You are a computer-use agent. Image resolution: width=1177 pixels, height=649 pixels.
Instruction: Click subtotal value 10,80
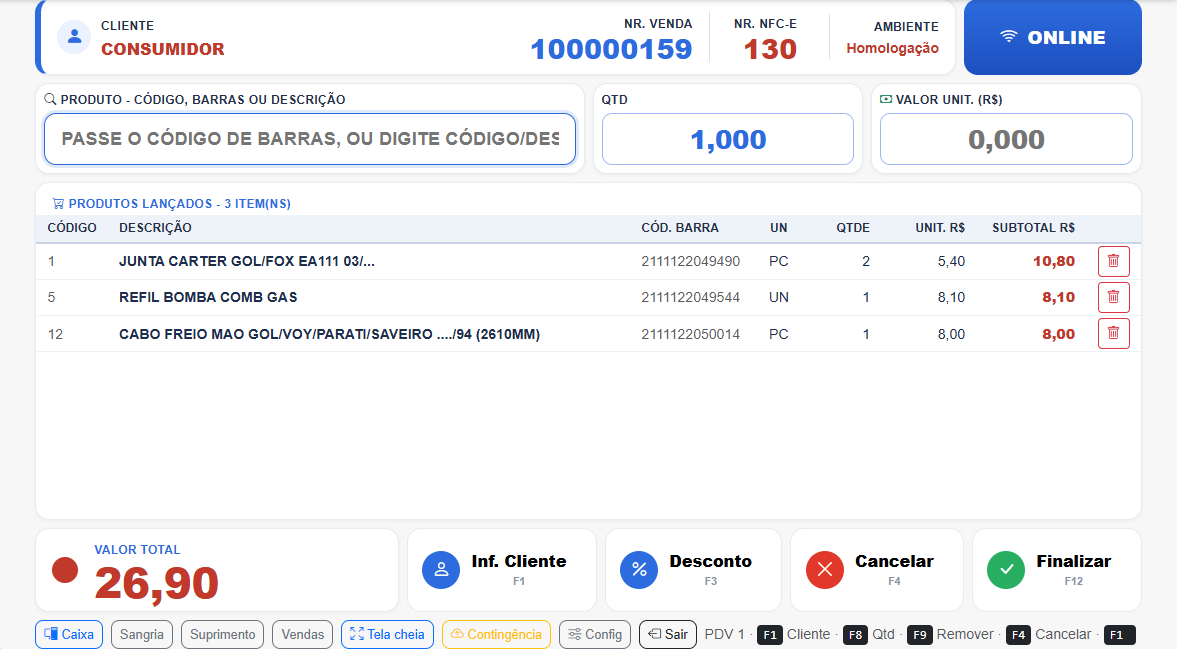point(1054,261)
